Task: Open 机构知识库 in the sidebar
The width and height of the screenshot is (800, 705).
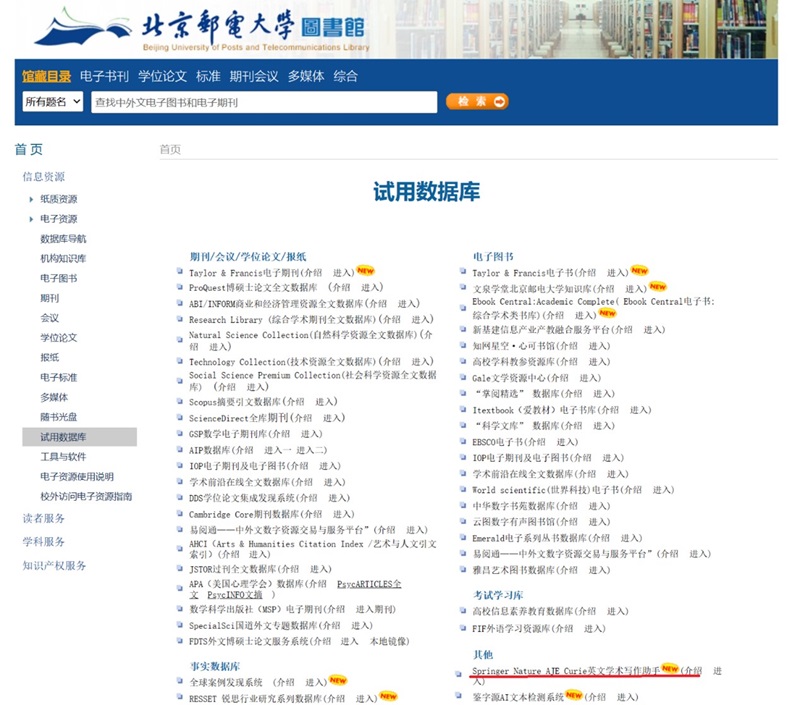Action: 63,259
